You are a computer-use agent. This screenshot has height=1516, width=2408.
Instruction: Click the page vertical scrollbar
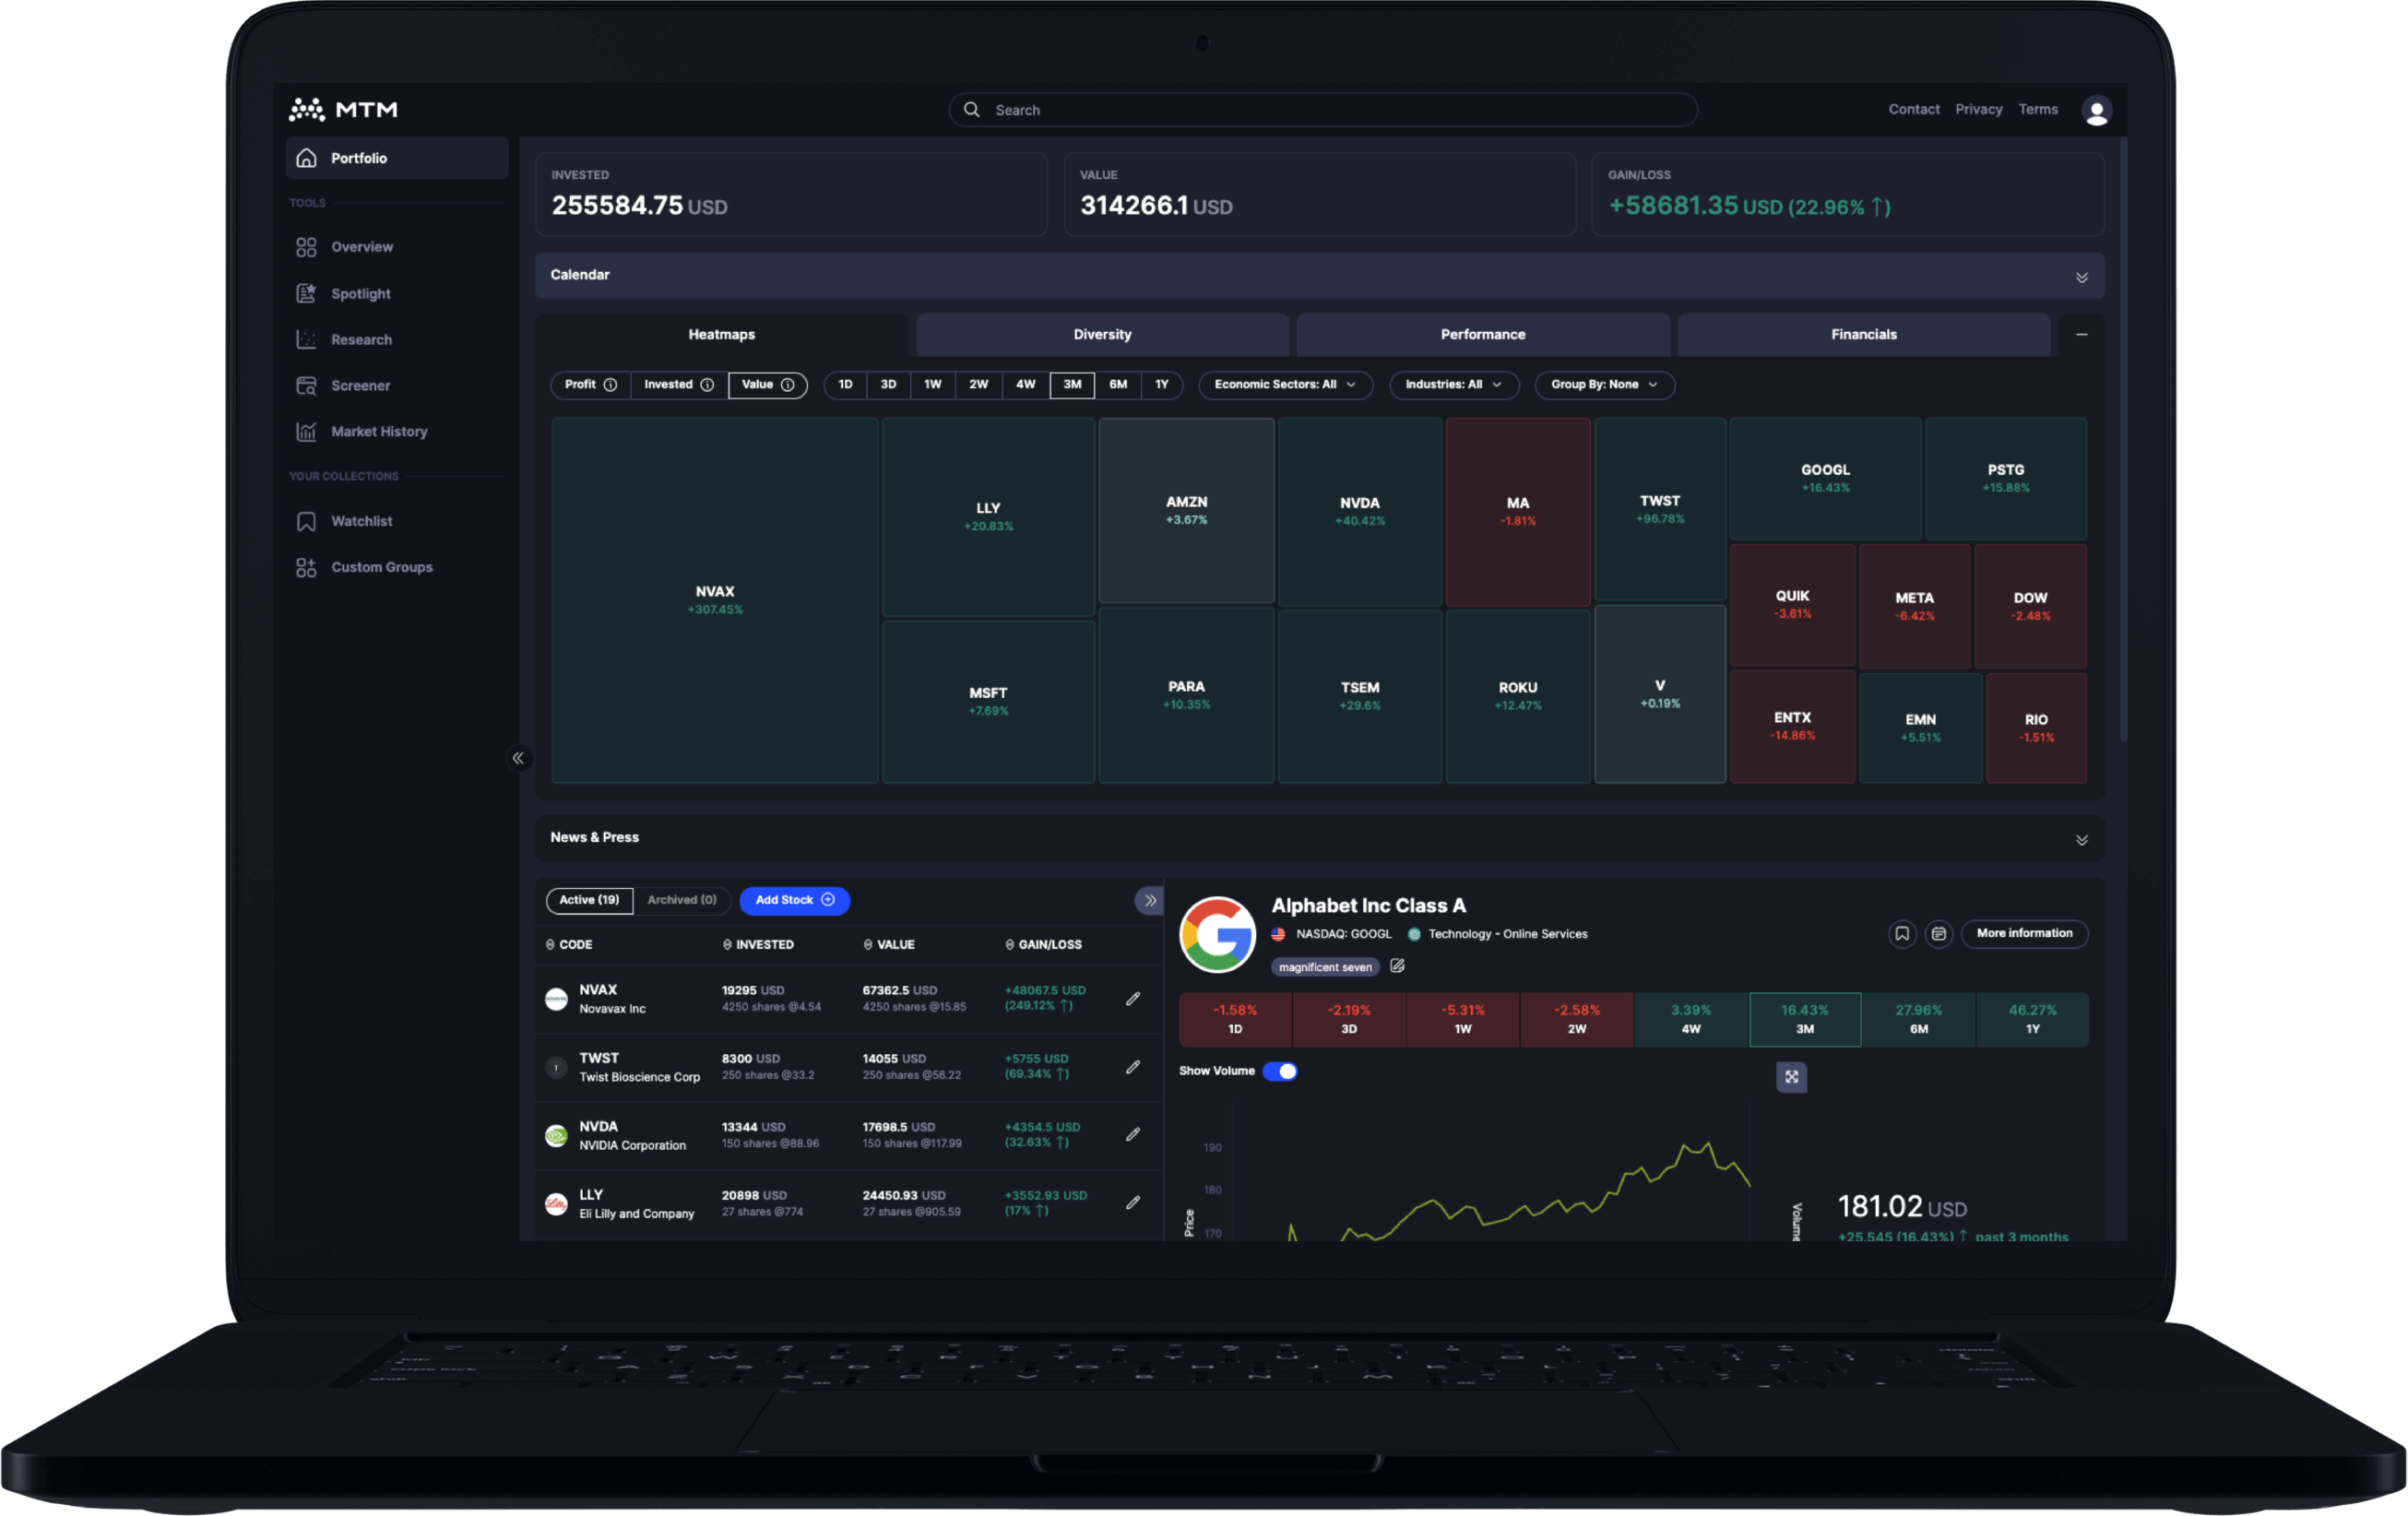point(2122,440)
